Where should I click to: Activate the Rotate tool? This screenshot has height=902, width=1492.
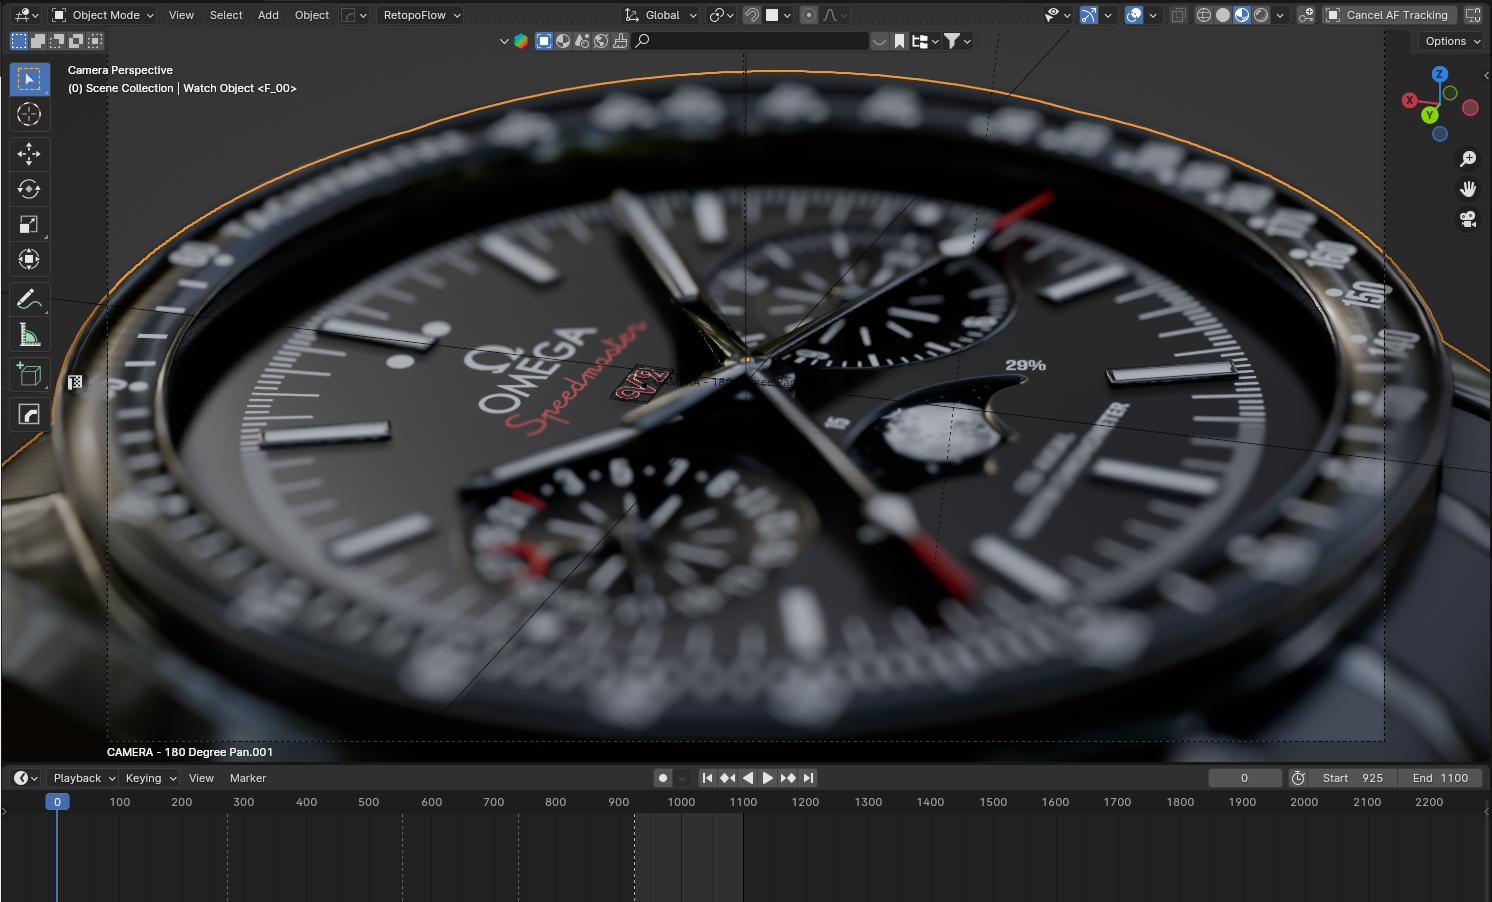pyautogui.click(x=29, y=189)
